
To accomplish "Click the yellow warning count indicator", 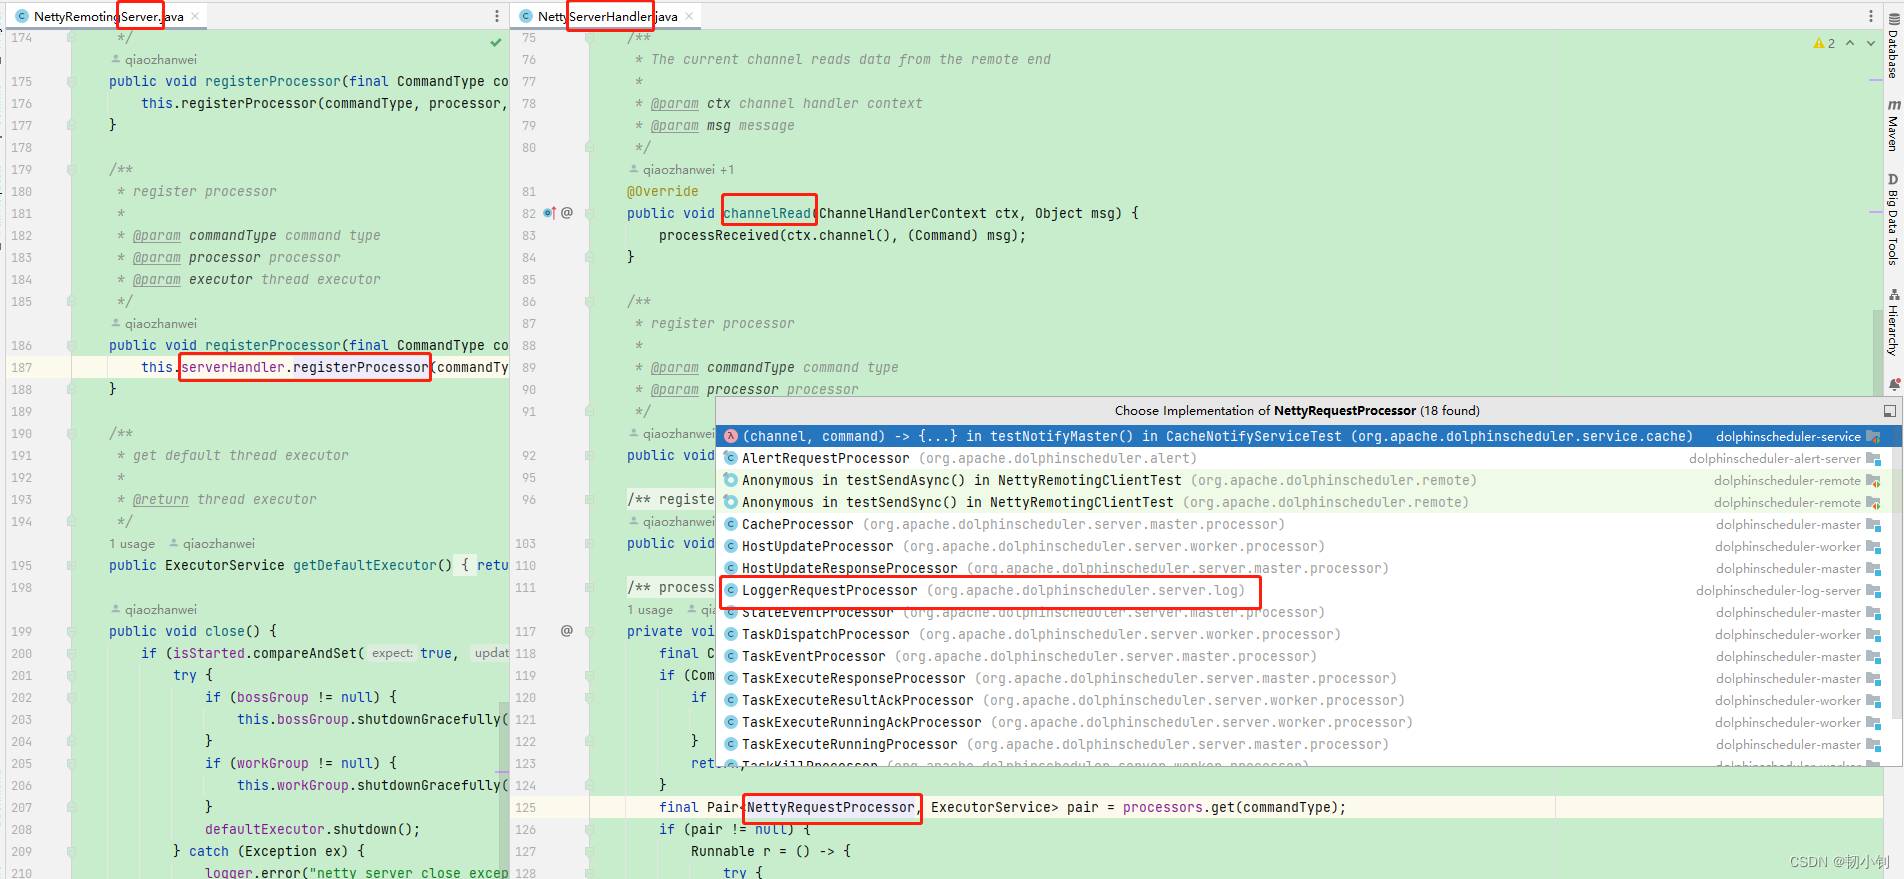I will pyautogui.click(x=1824, y=43).
